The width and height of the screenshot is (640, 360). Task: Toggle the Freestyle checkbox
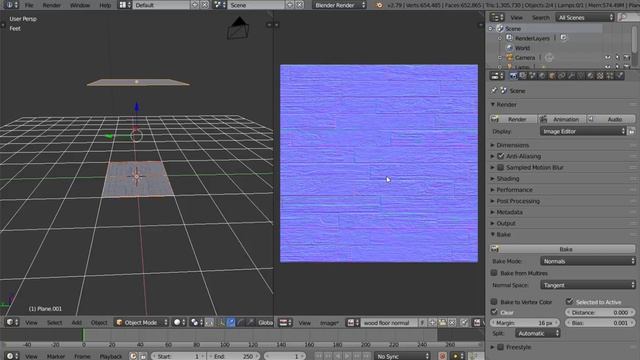[501, 347]
